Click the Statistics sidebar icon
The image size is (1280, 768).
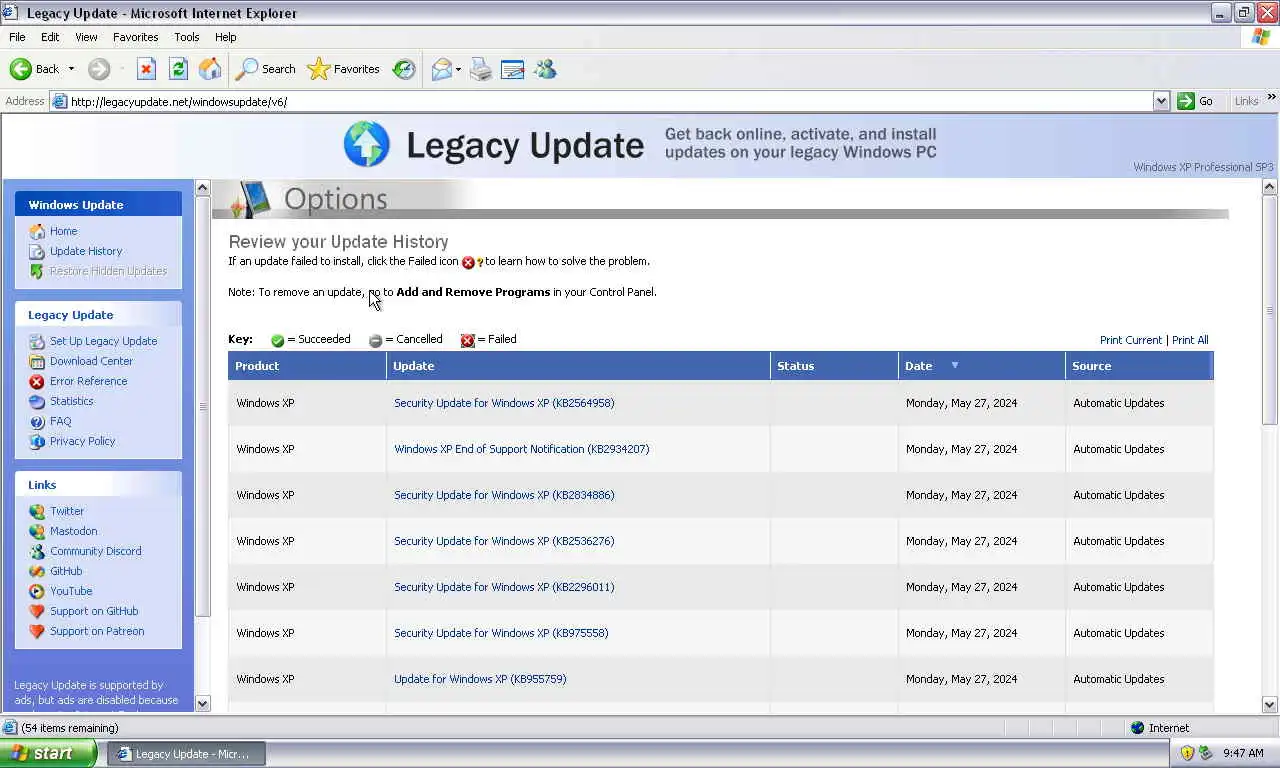(37, 401)
